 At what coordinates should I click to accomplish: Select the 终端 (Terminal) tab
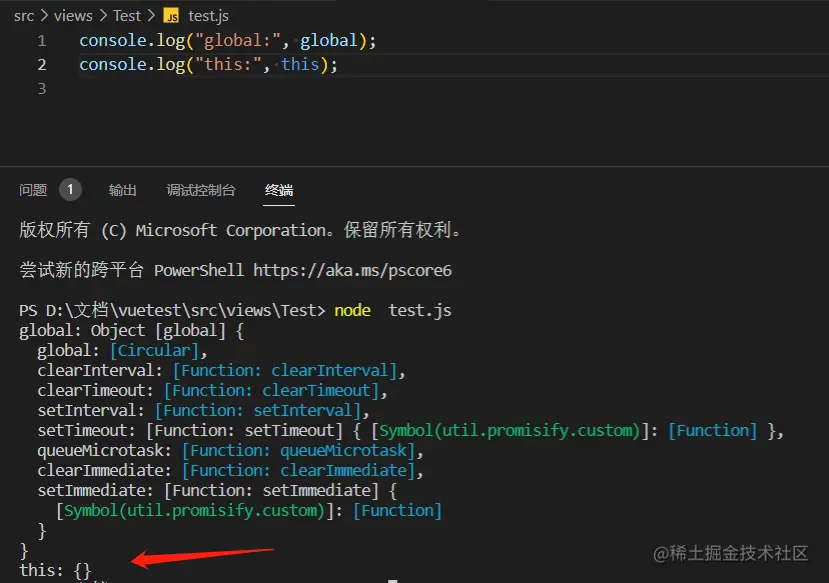coord(279,190)
